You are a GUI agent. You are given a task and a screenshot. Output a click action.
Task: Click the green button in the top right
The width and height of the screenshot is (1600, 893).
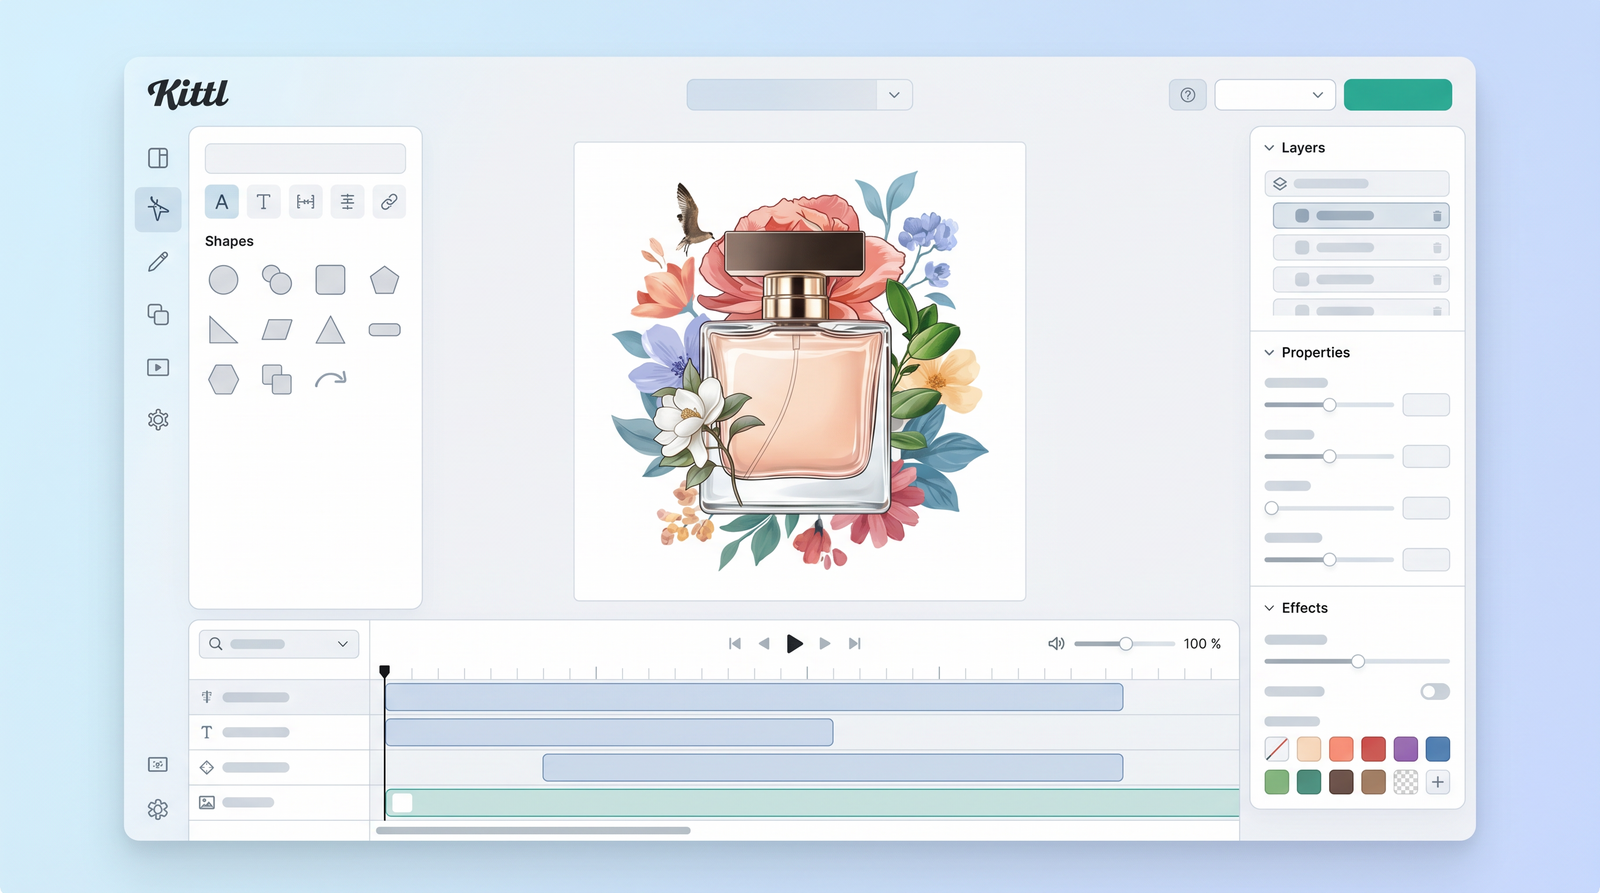pos(1398,95)
